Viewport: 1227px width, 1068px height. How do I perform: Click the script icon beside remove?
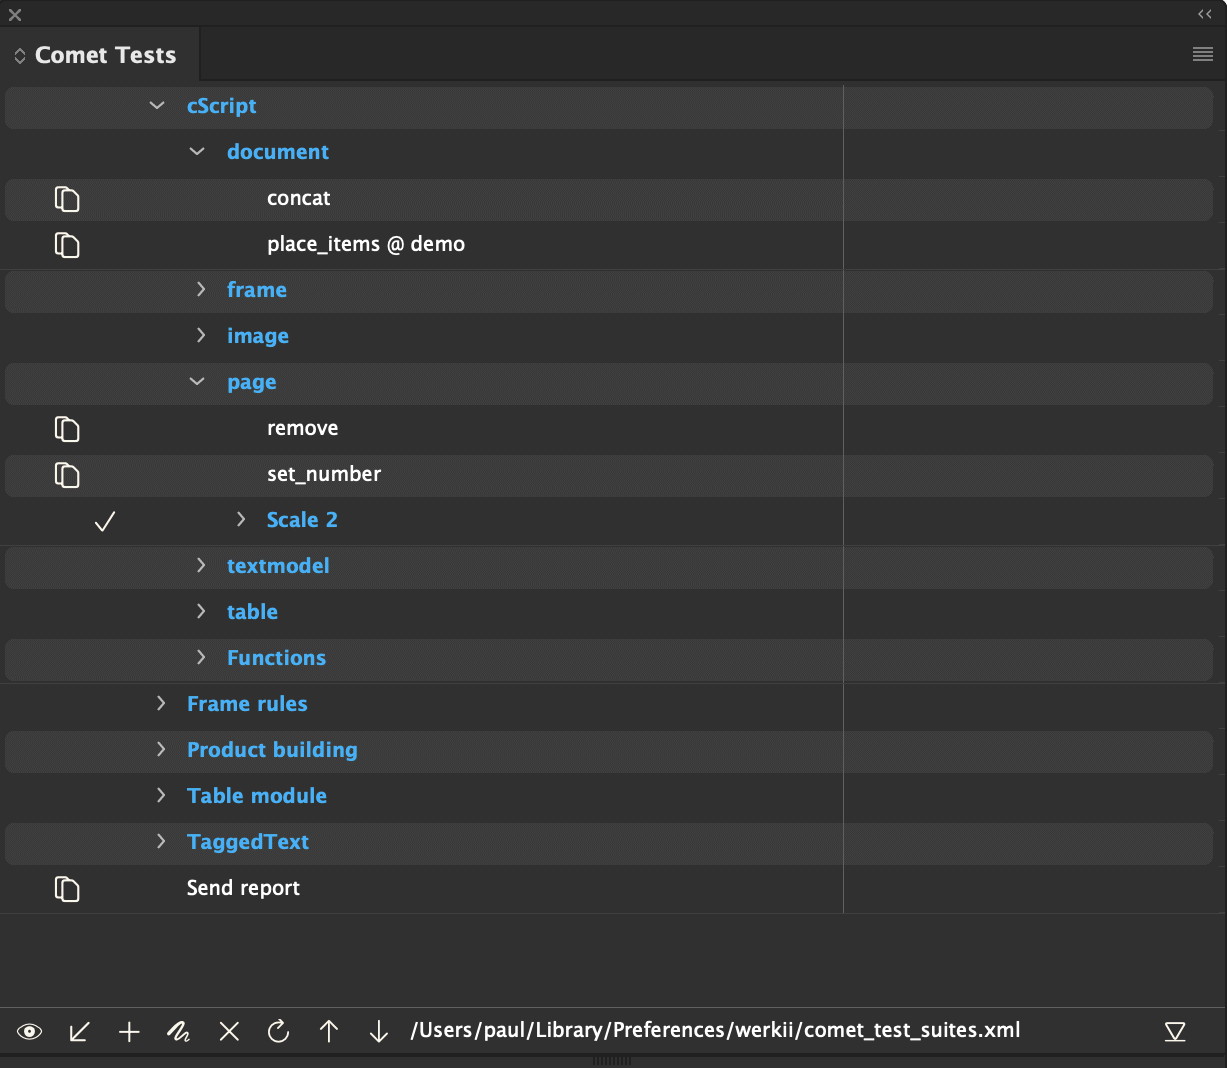pos(67,429)
